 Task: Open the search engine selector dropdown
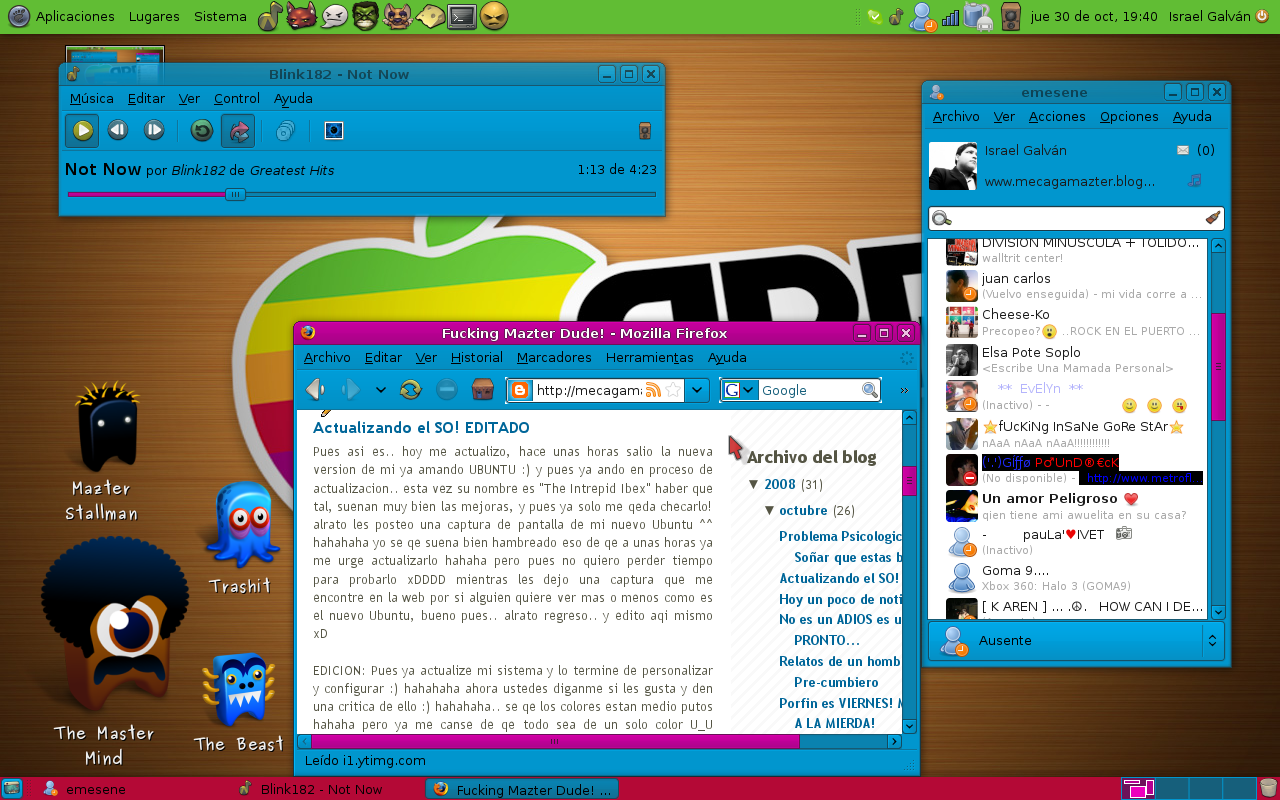(740, 390)
